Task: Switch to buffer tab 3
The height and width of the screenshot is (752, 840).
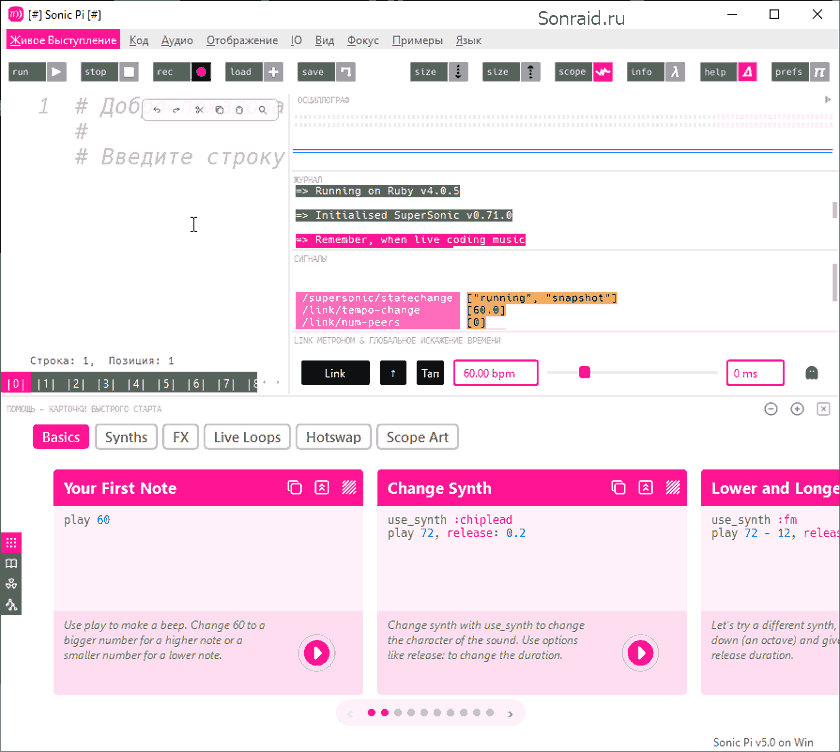Action: 106,383
